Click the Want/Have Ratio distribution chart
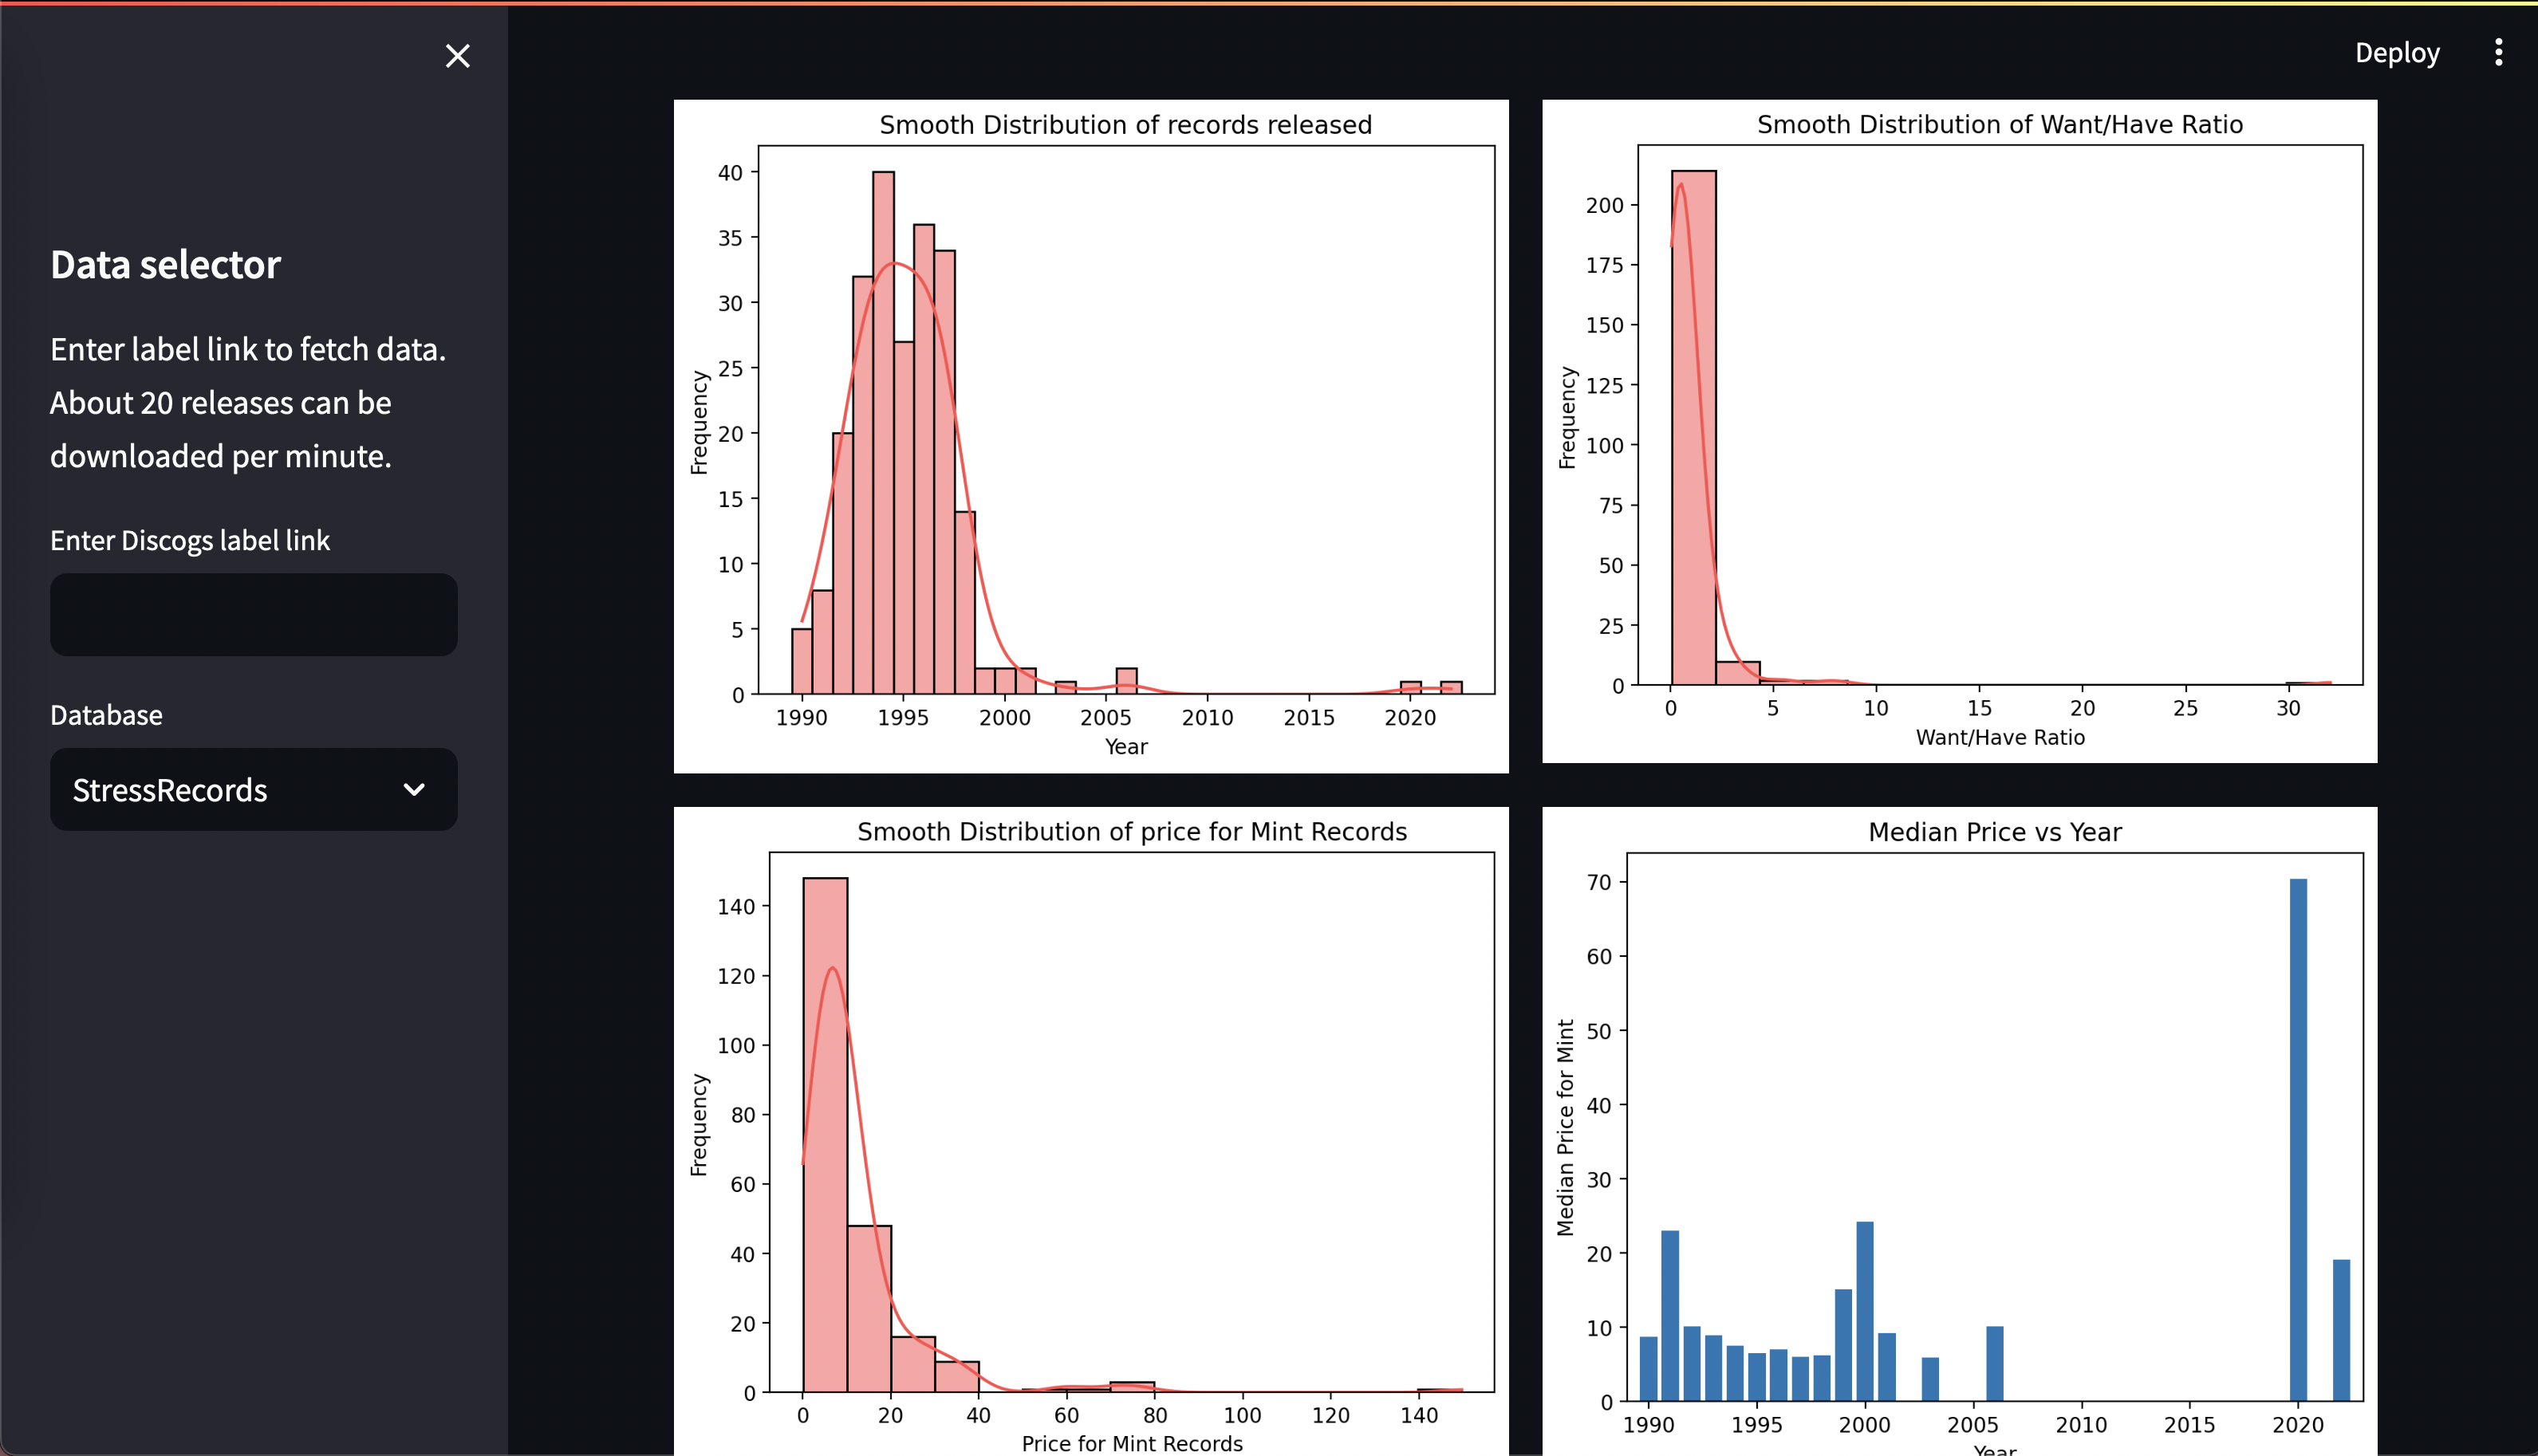This screenshot has height=1456, width=2538. click(x=1958, y=431)
